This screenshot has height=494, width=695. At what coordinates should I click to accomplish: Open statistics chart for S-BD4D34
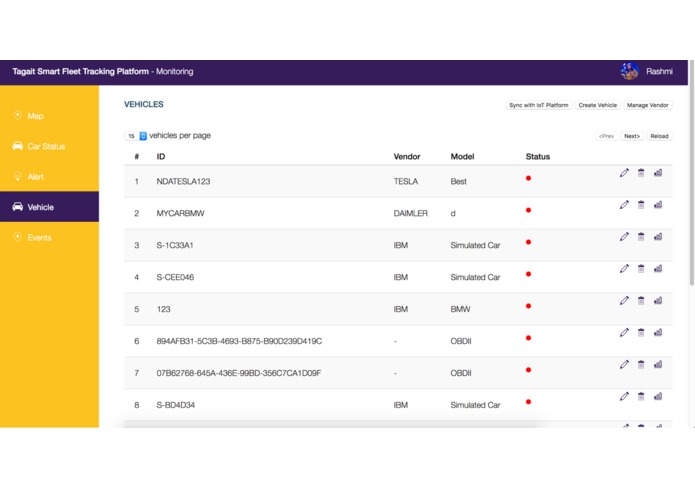[658, 396]
